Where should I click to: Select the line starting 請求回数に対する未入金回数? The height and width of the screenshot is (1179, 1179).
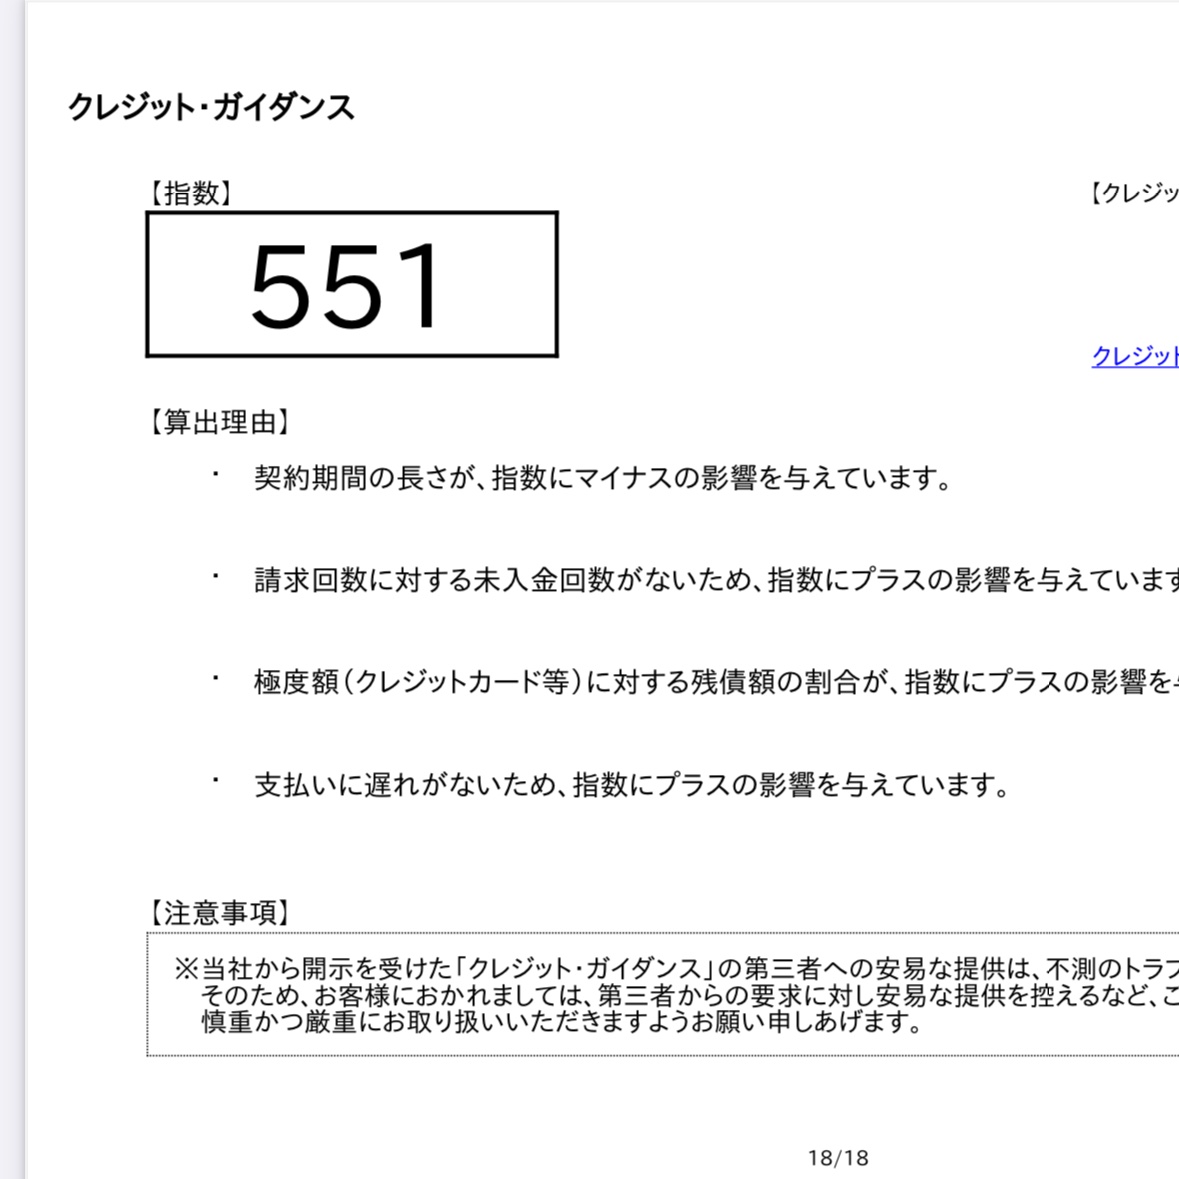[x=717, y=580]
